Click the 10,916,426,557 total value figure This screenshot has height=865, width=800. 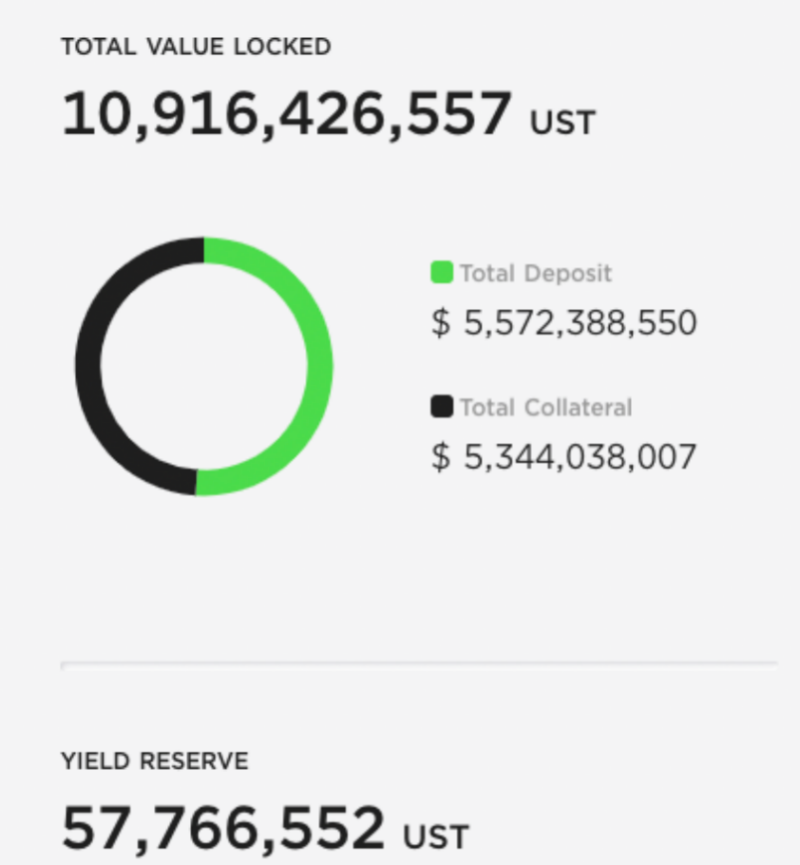point(287,114)
